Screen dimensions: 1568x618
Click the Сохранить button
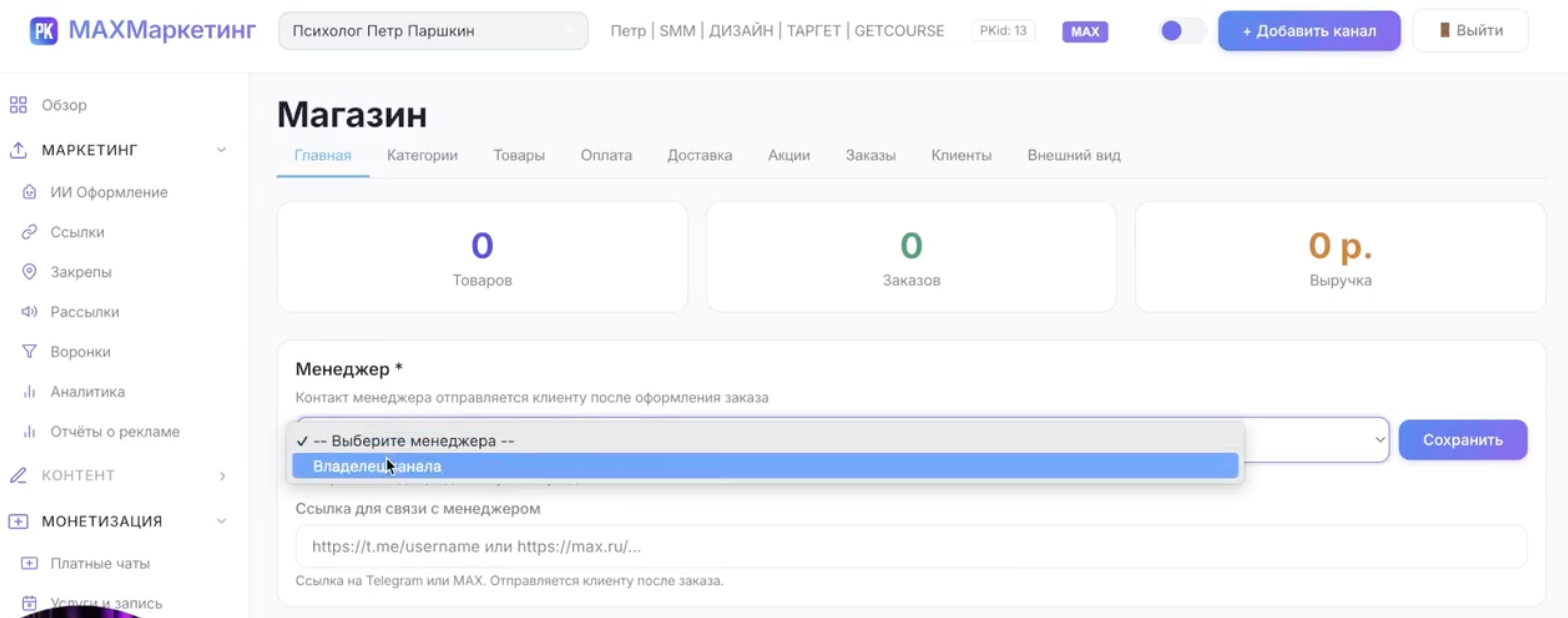1462,440
